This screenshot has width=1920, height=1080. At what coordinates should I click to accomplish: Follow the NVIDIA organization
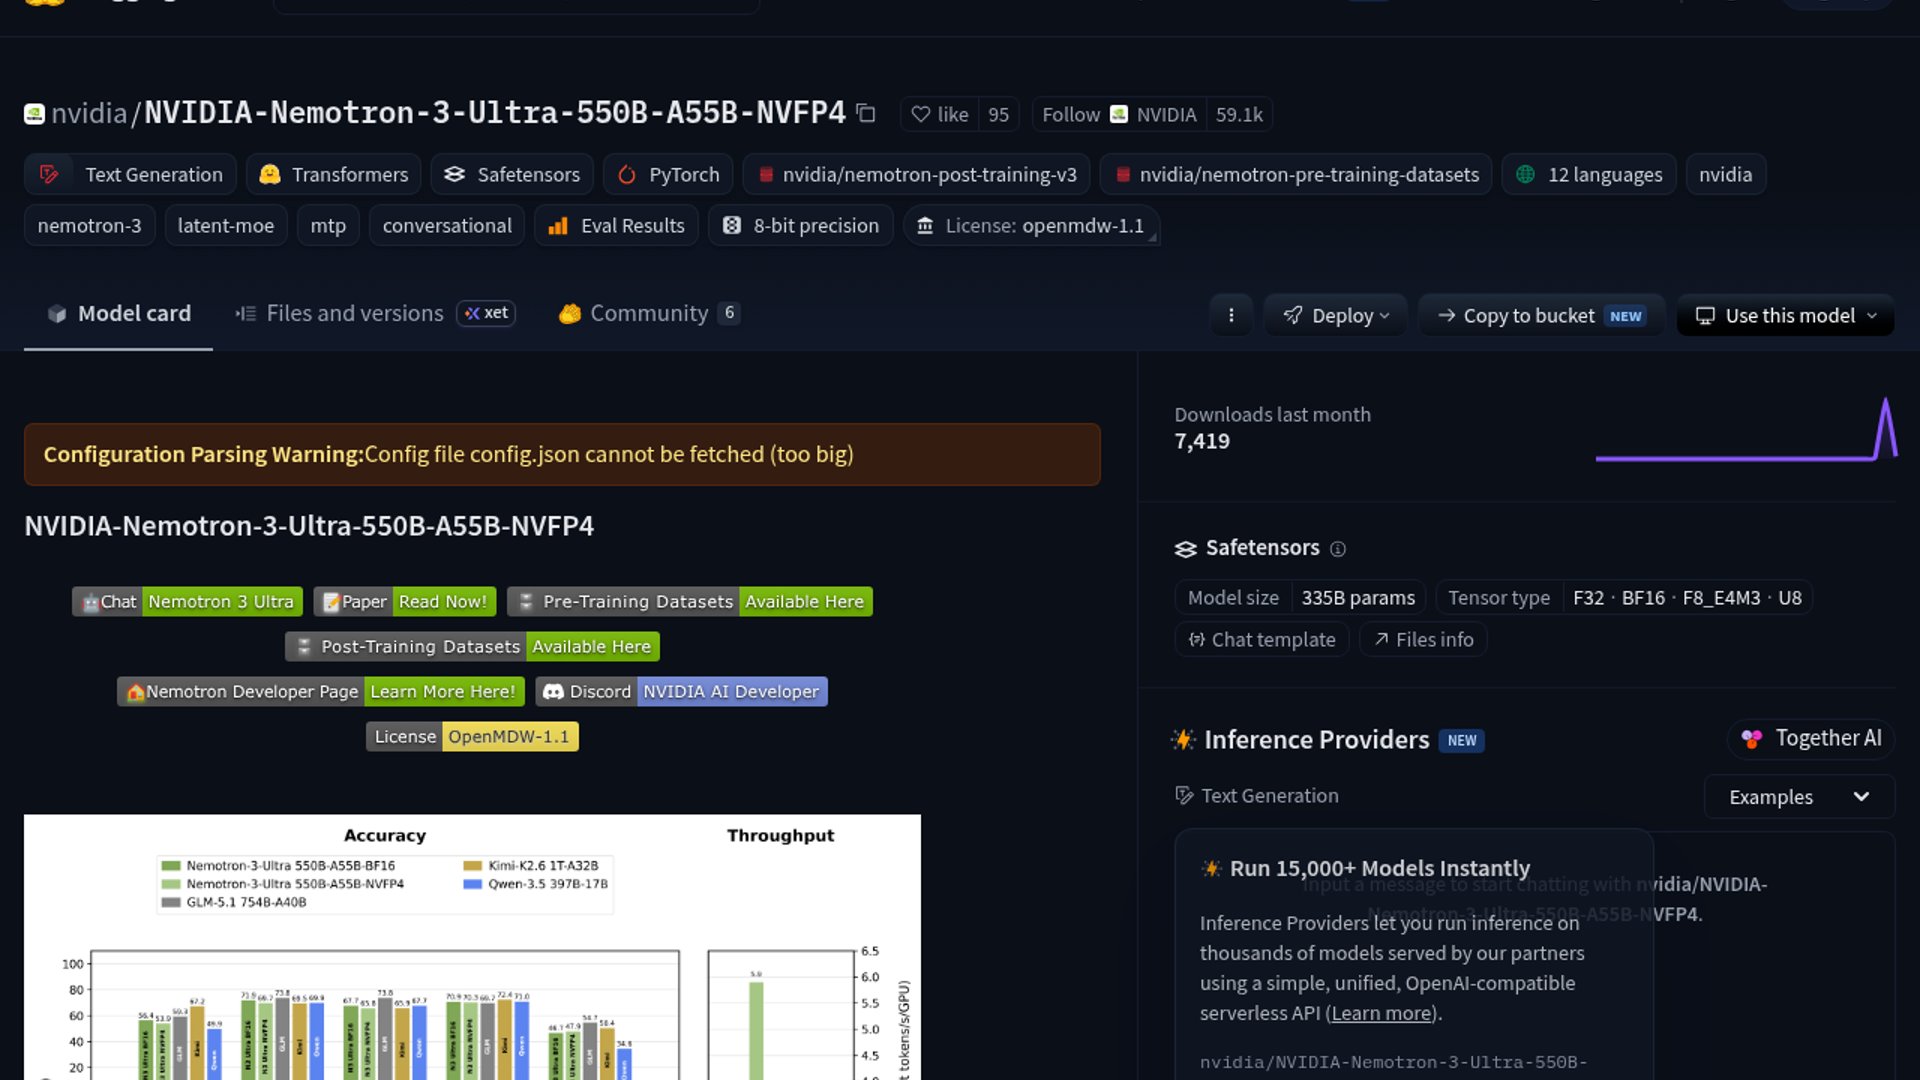[x=1119, y=114]
